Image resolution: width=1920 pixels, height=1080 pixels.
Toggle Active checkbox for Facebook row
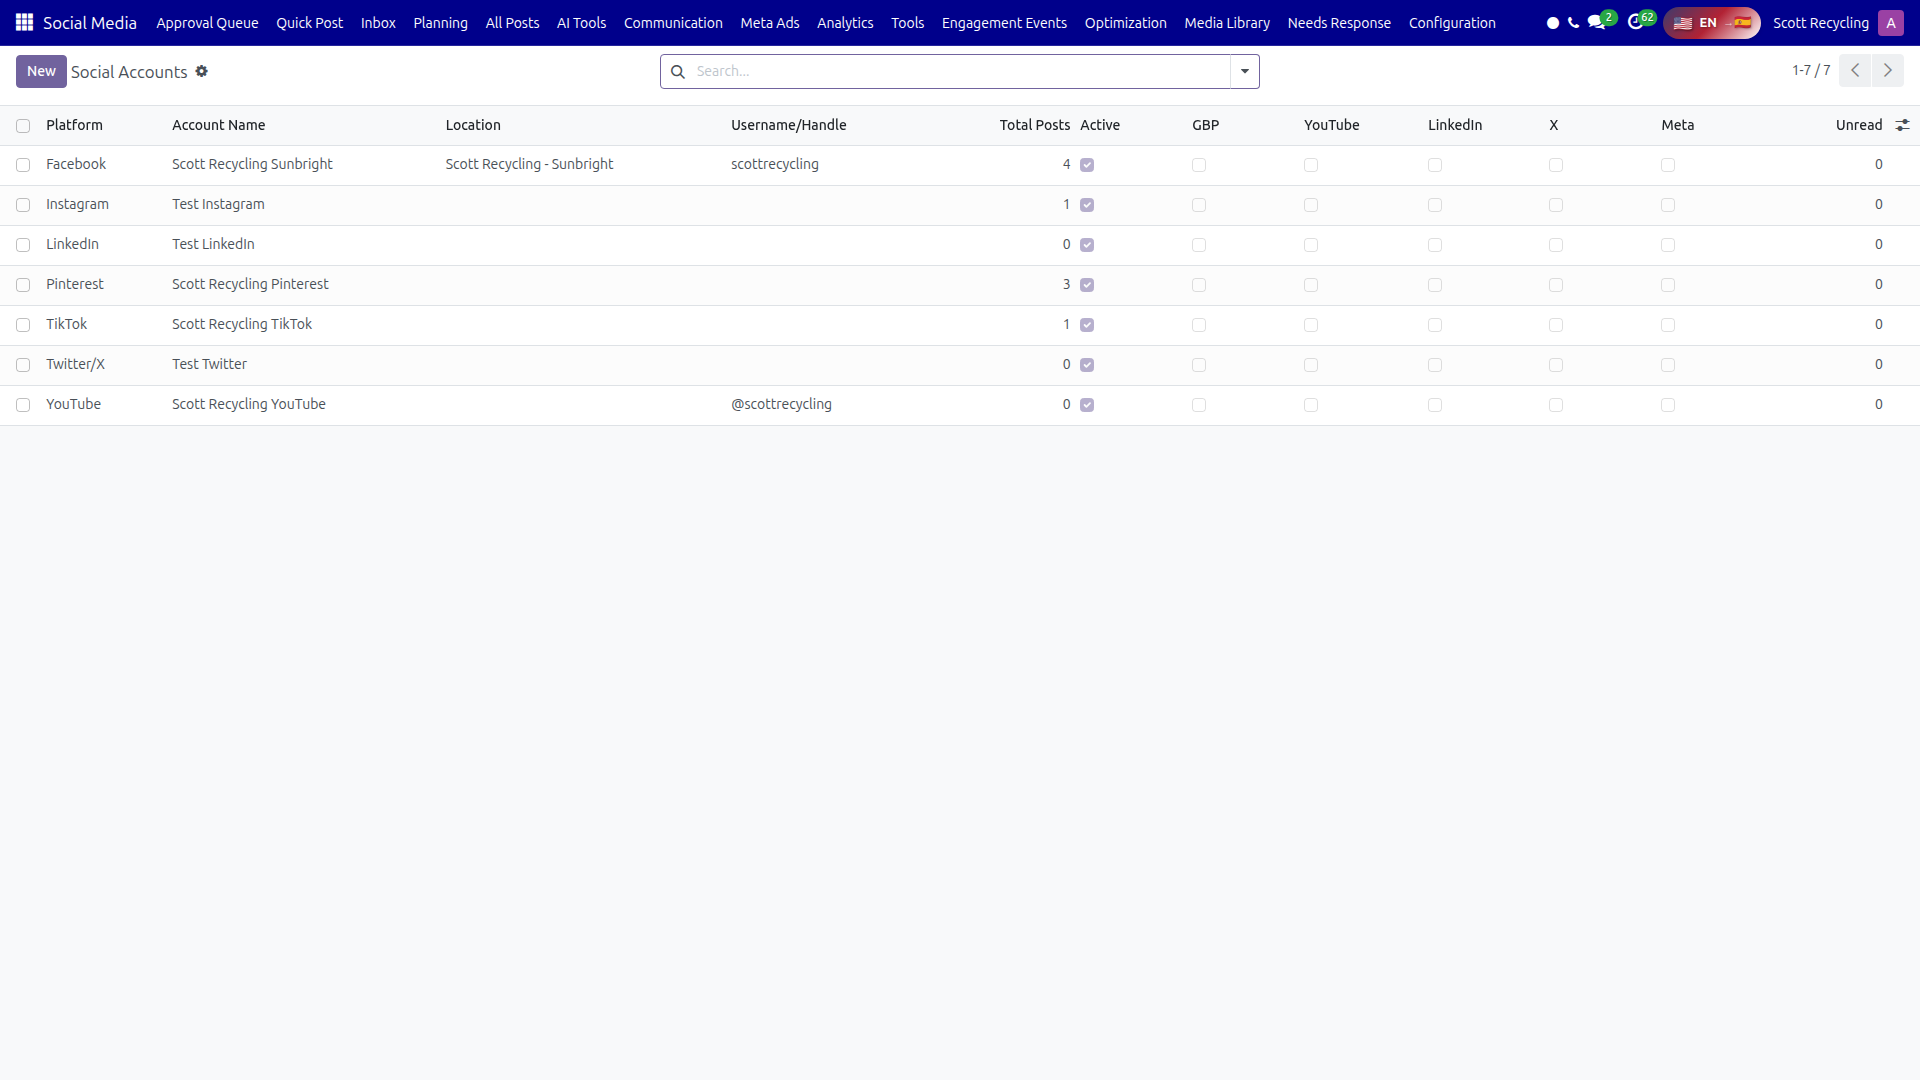click(1087, 165)
